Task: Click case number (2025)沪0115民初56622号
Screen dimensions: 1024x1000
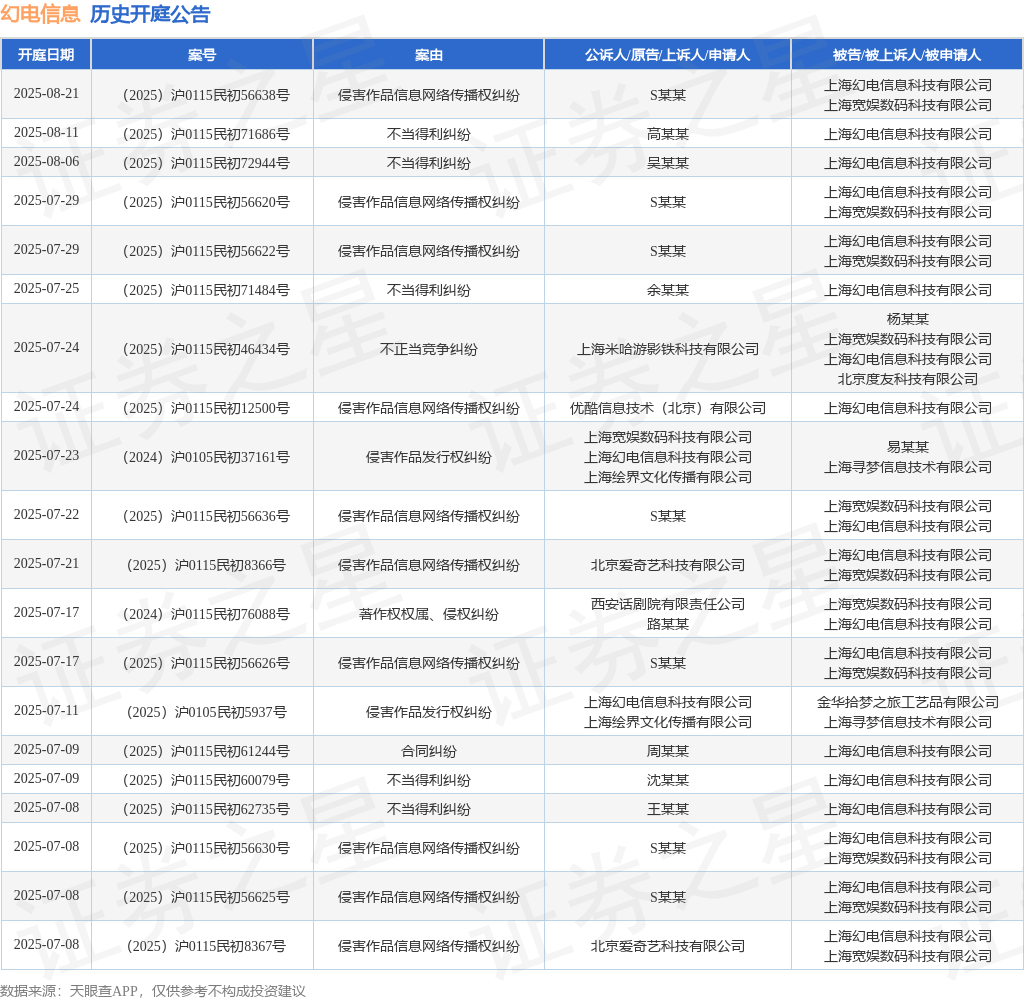Action: tap(206, 251)
